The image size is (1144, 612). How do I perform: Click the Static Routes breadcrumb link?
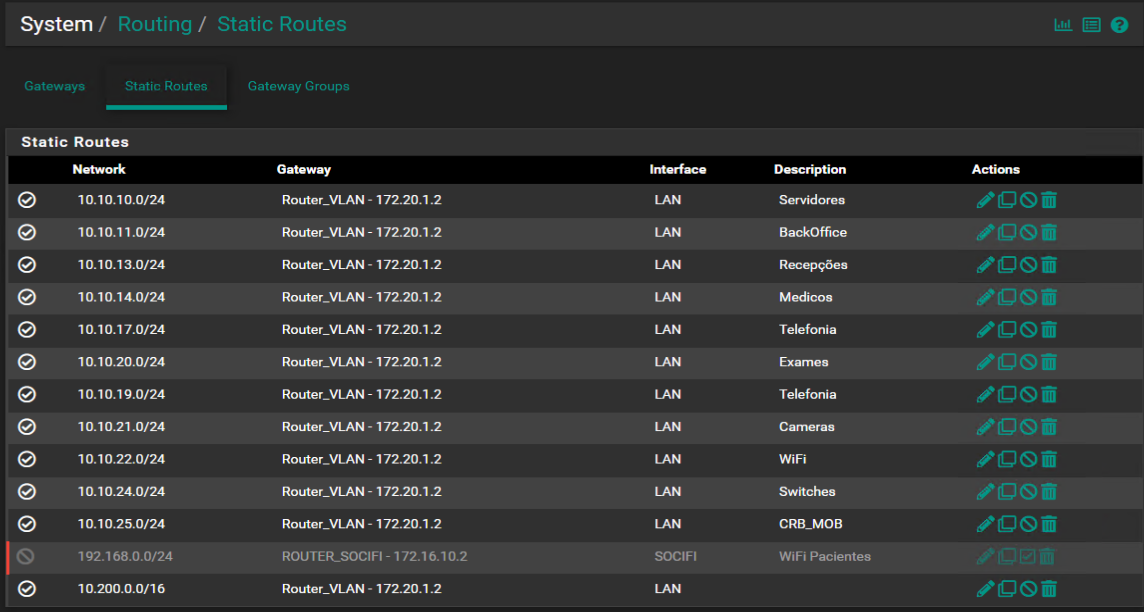click(282, 24)
